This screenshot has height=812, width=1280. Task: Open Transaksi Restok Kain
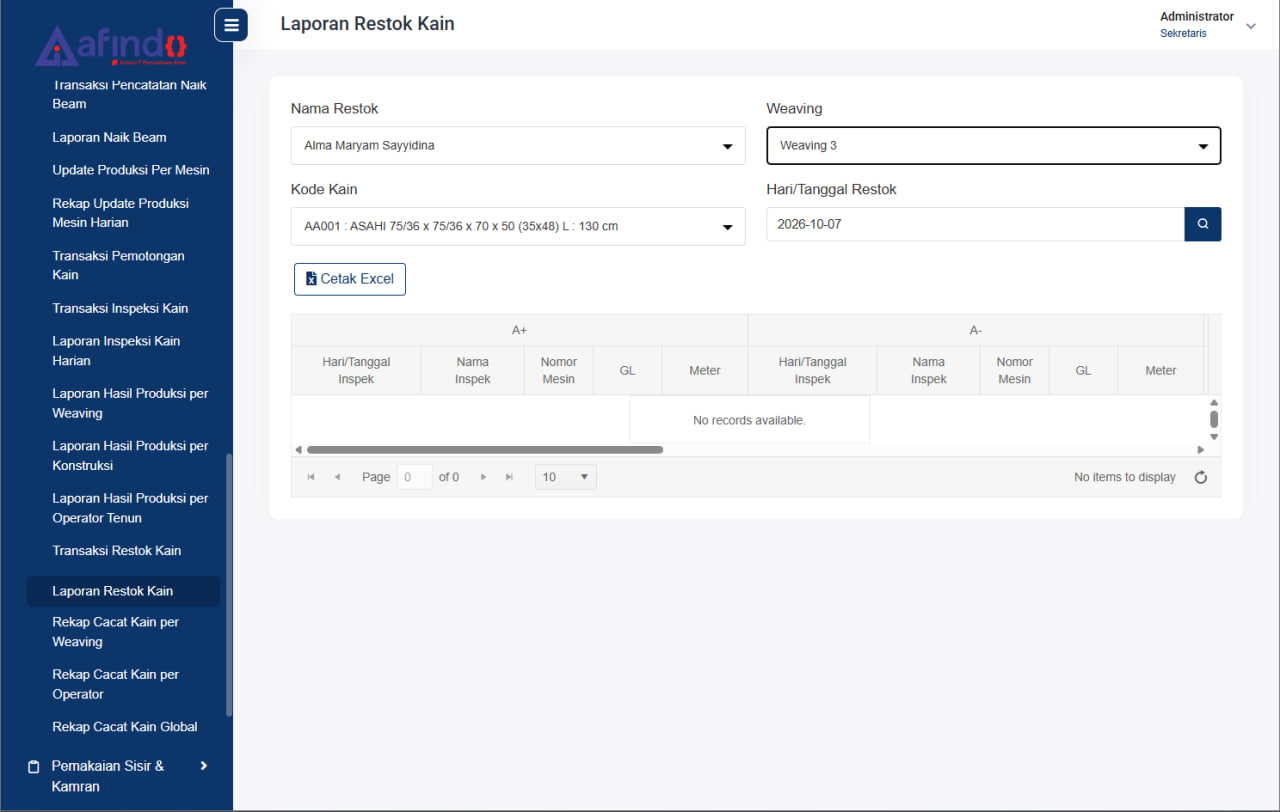pos(116,550)
